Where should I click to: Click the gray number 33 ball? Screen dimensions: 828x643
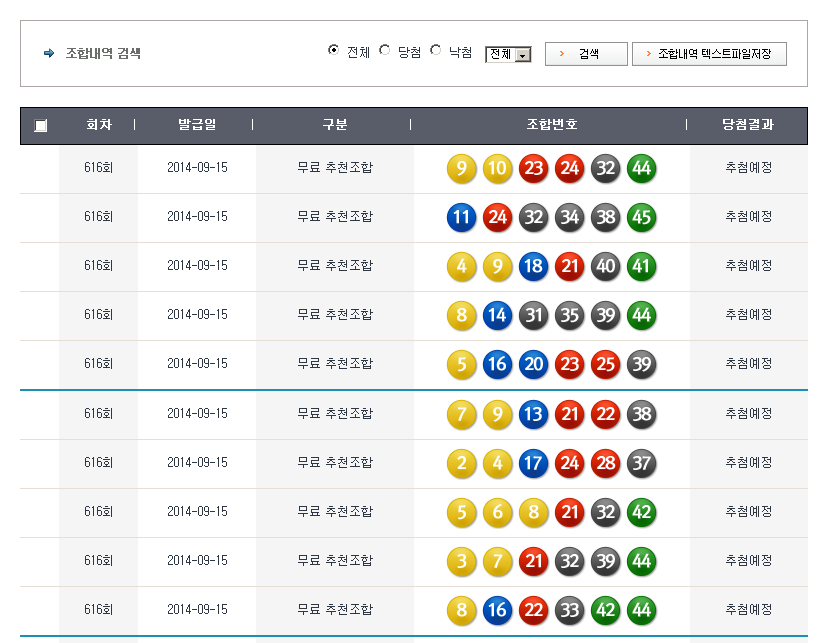pyautogui.click(x=569, y=609)
